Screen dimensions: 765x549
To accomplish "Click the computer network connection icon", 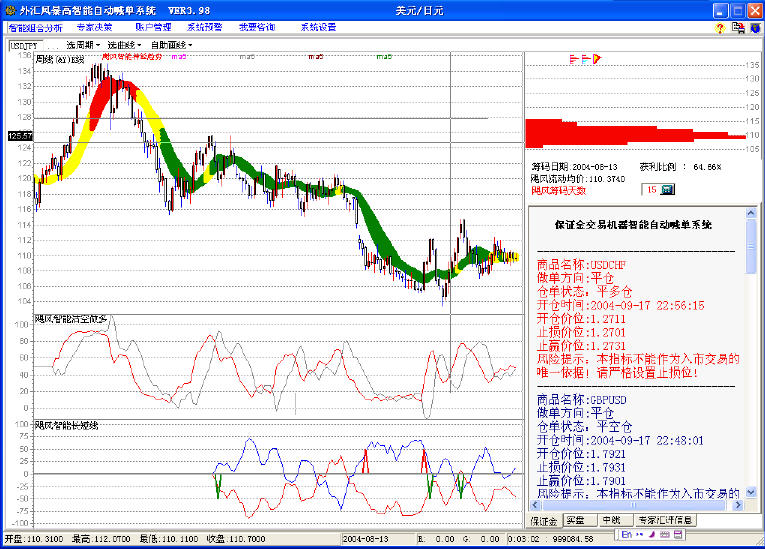I will coord(738,28).
